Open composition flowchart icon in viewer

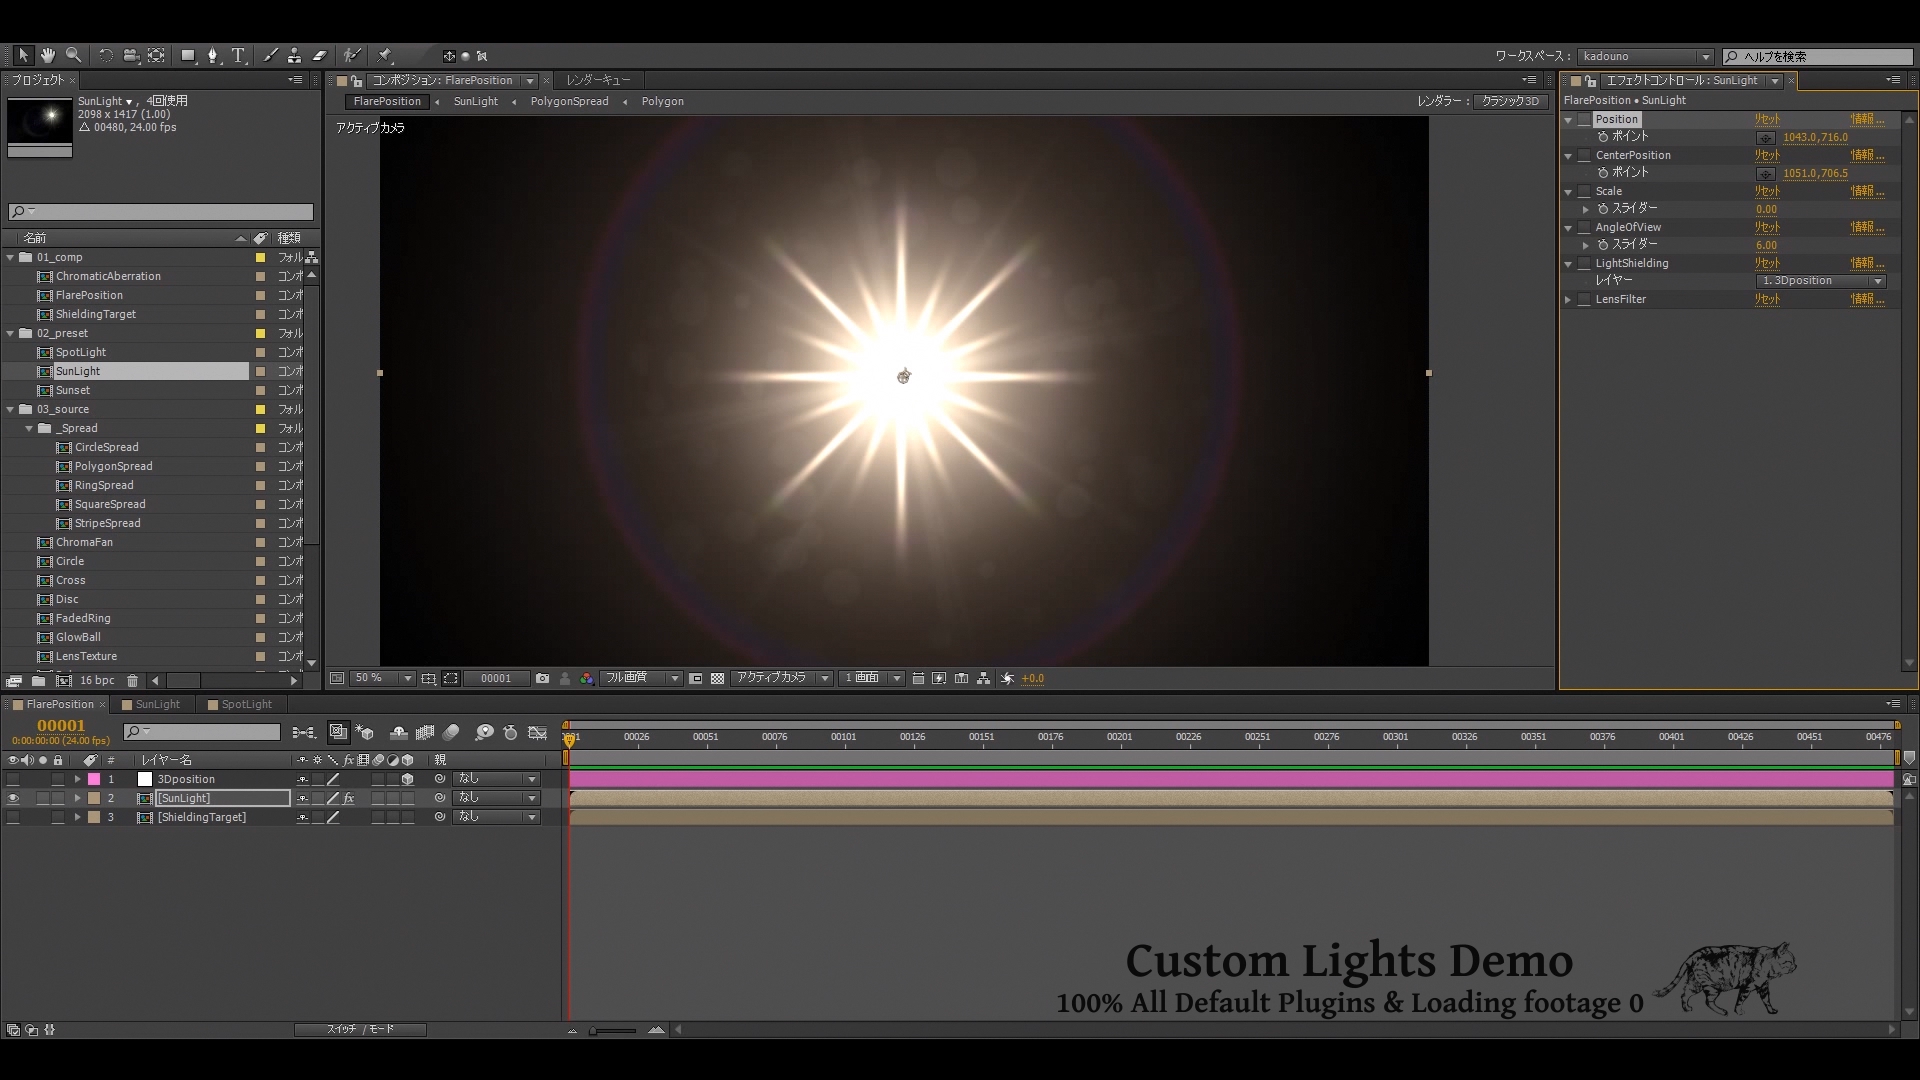coord(984,678)
